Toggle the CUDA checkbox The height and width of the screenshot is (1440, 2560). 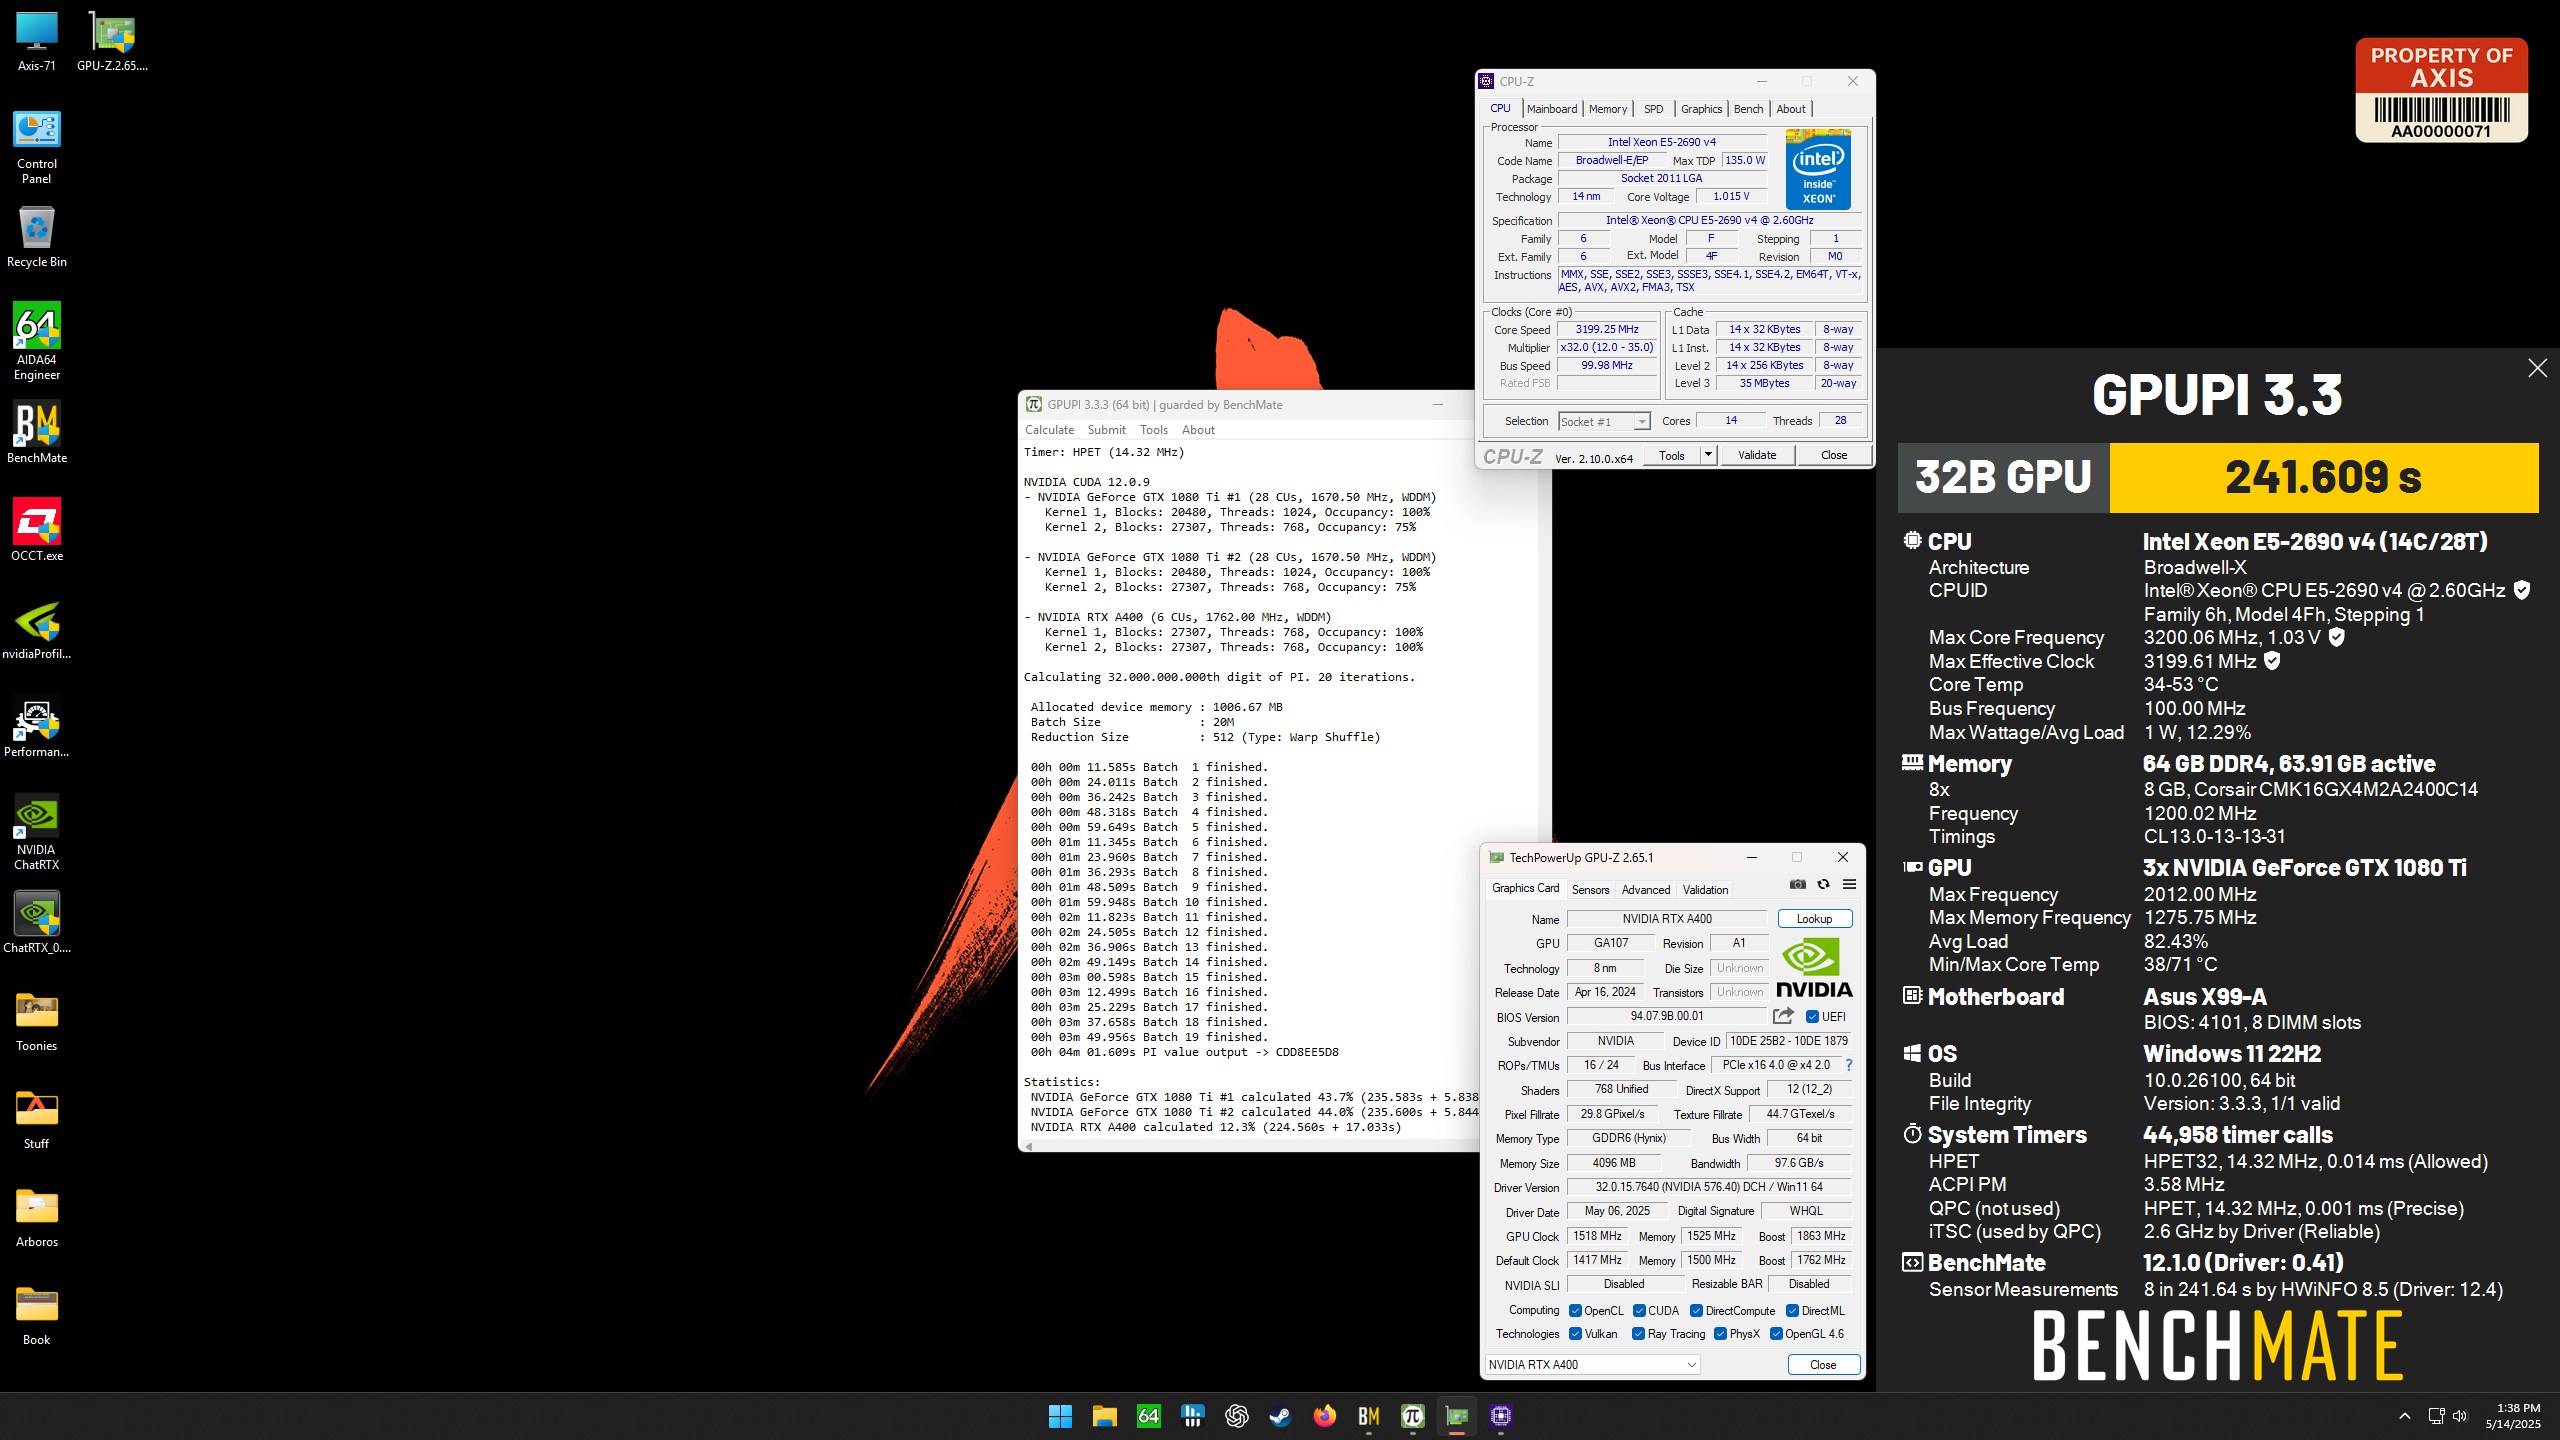point(1639,1311)
